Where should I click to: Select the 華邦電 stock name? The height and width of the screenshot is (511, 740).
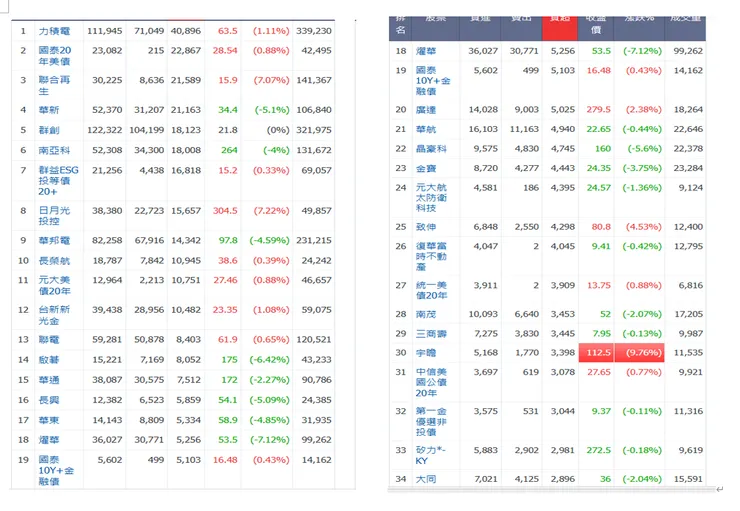pos(54,241)
